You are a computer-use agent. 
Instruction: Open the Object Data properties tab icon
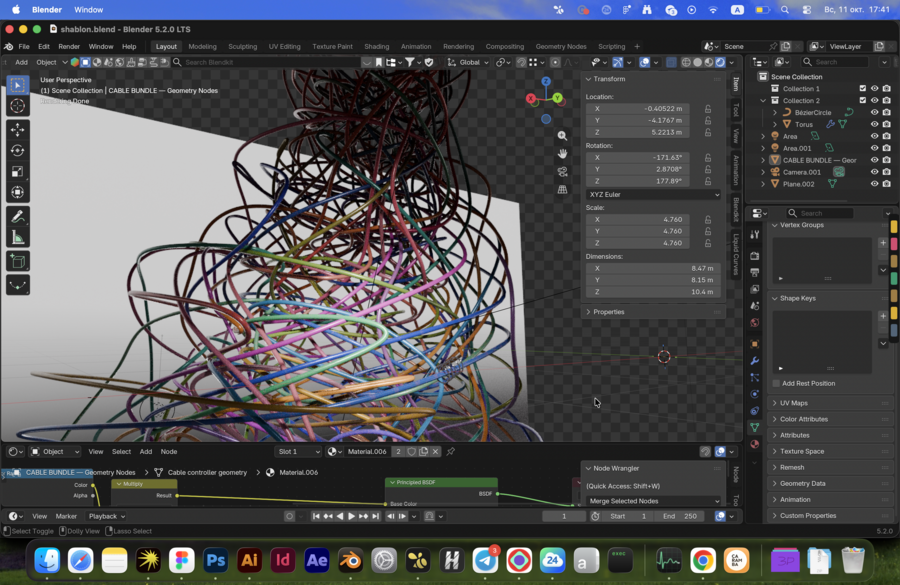(755, 427)
